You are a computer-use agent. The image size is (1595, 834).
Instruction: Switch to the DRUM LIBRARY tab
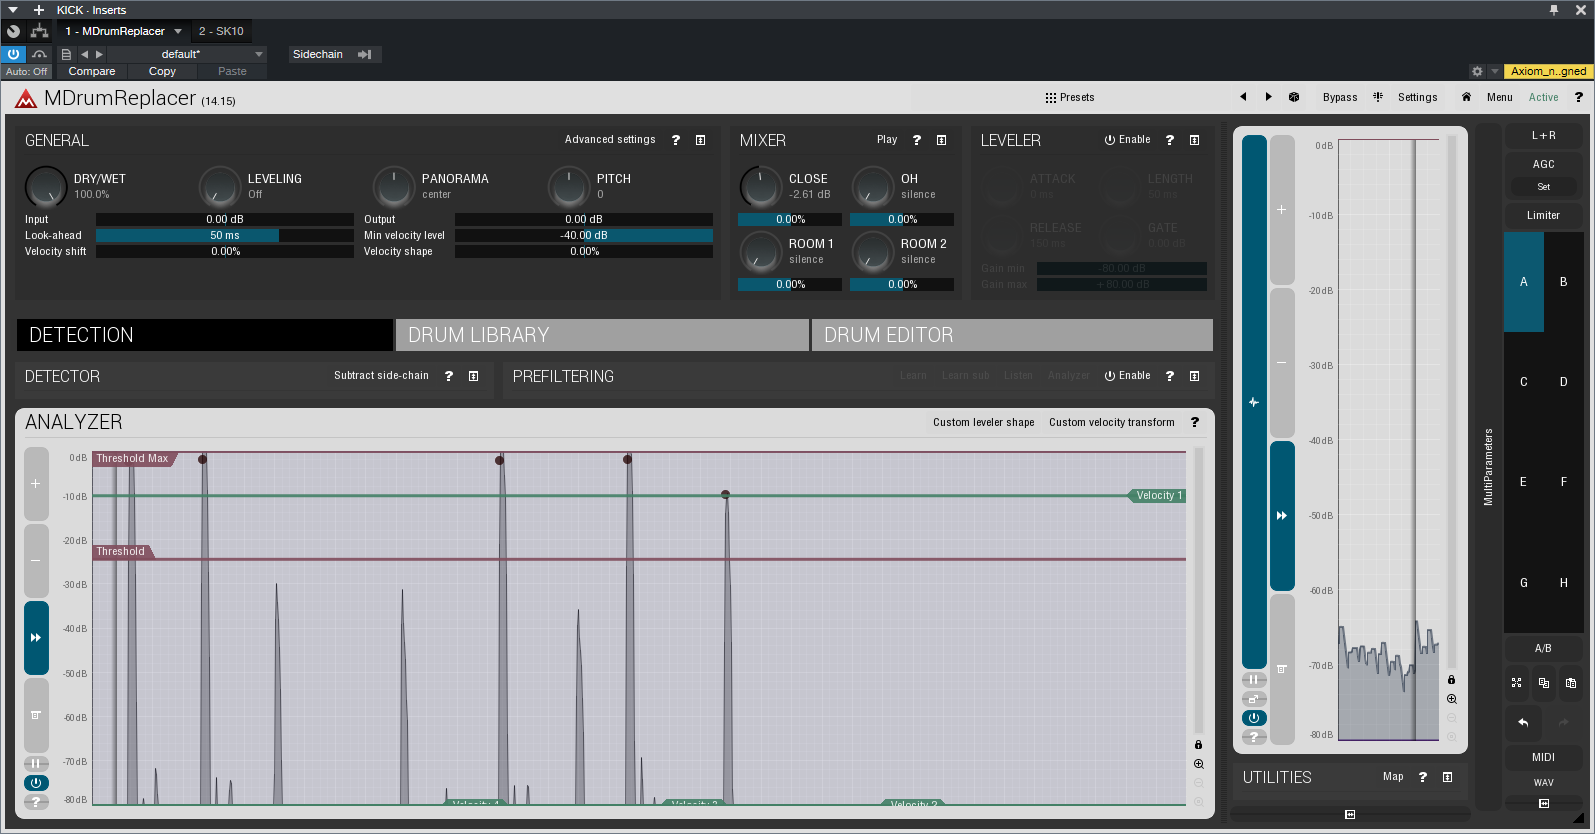coord(602,335)
